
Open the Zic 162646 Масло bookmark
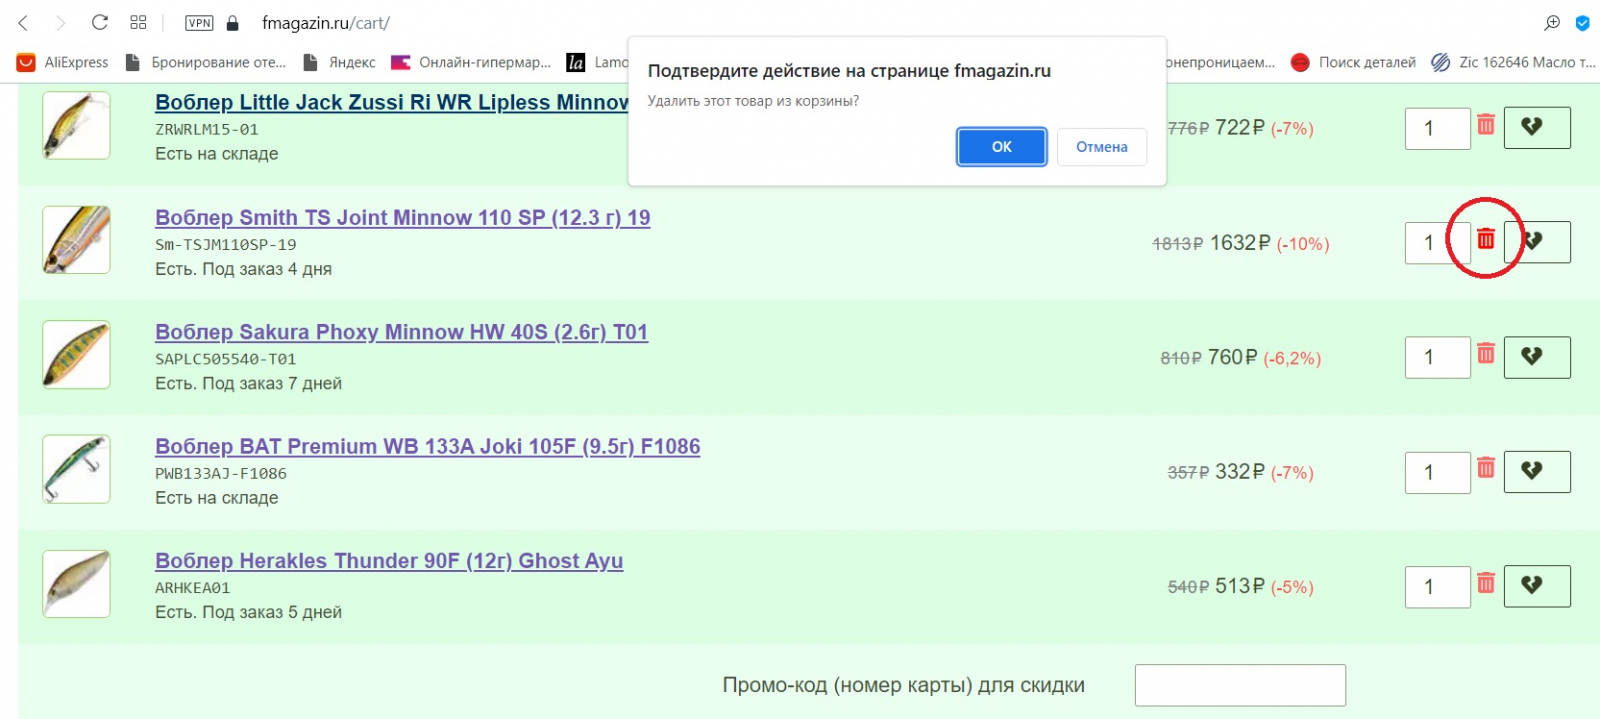click(x=1513, y=62)
